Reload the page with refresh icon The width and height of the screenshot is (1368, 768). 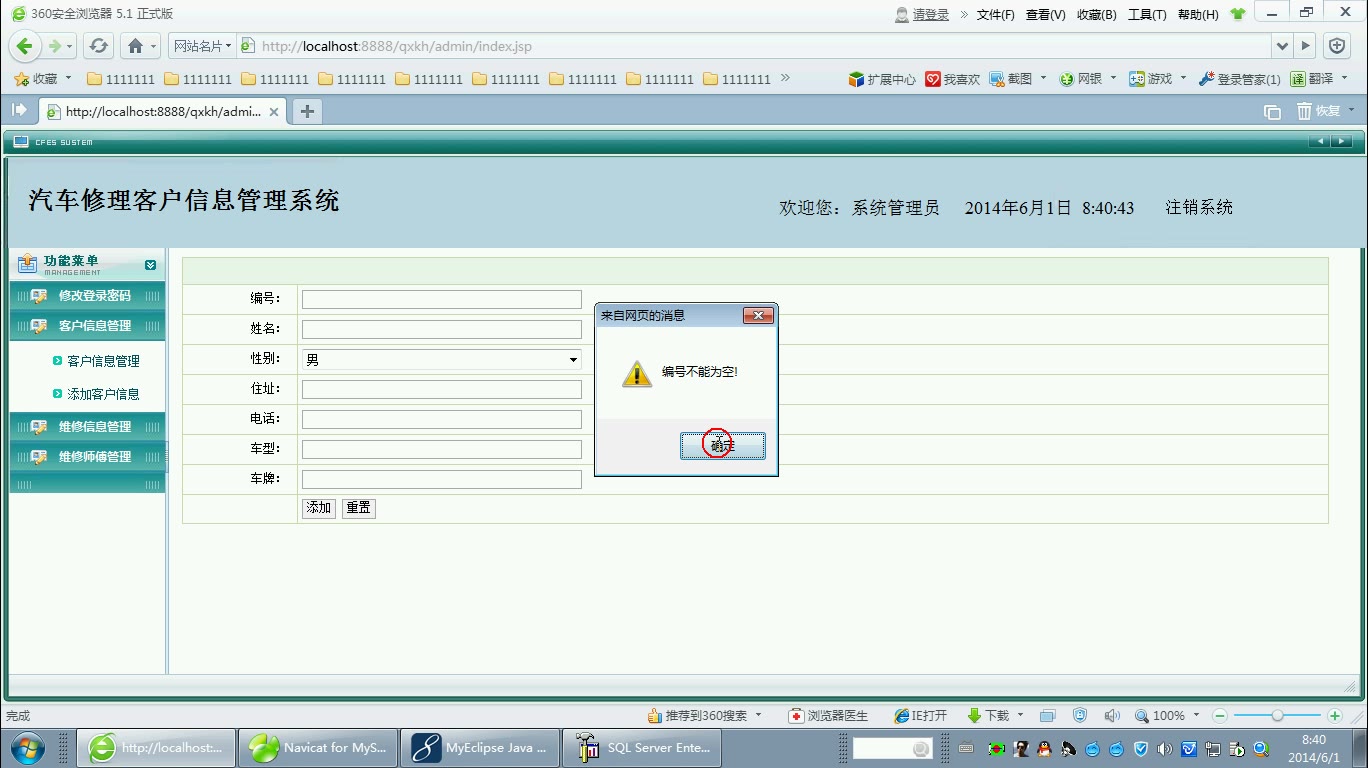tap(98, 46)
